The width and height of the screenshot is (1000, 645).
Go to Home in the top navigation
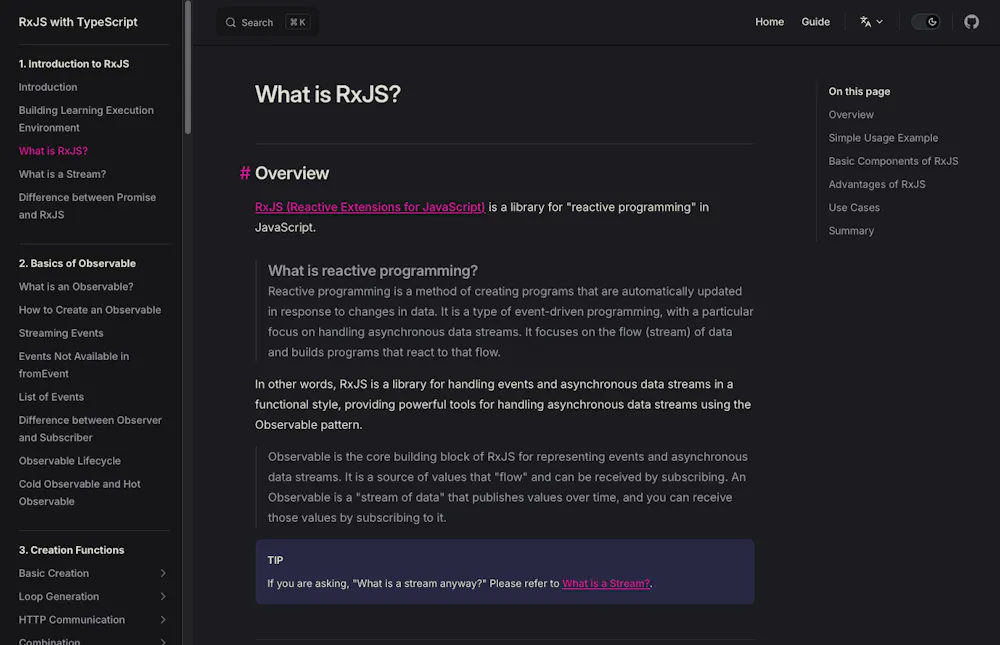tap(769, 22)
